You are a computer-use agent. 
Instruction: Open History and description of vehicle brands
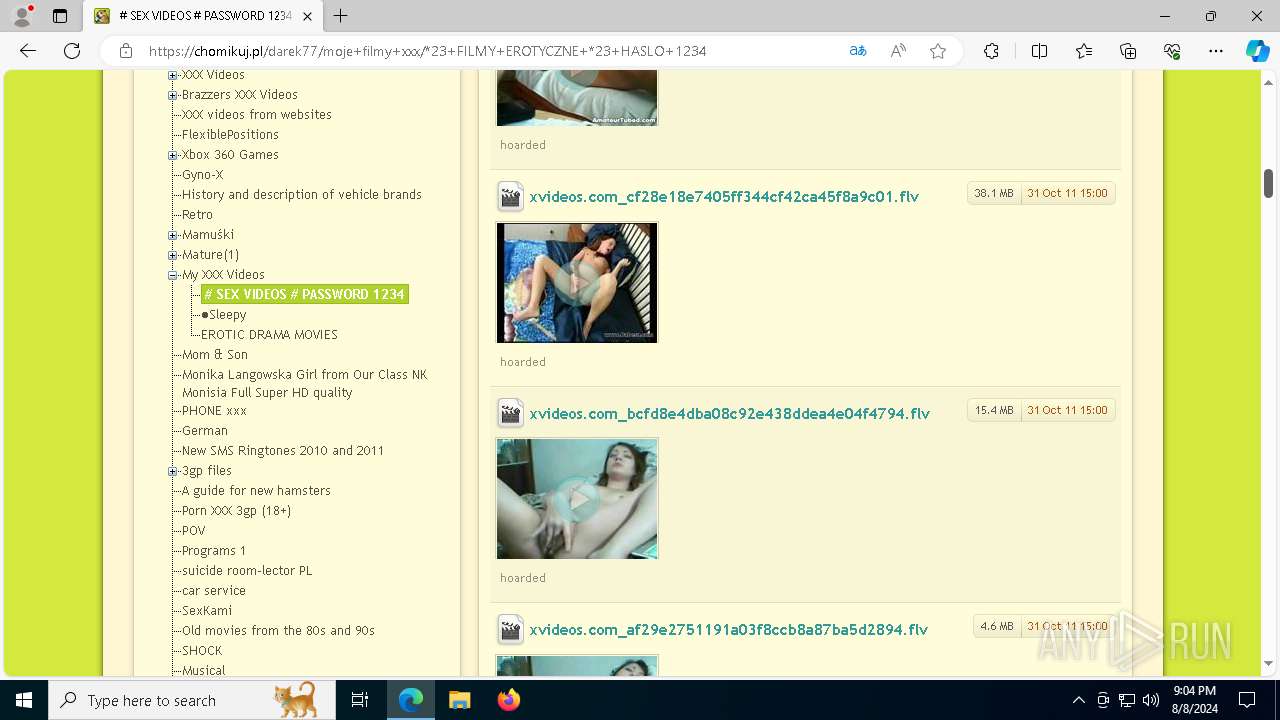tap(302, 195)
